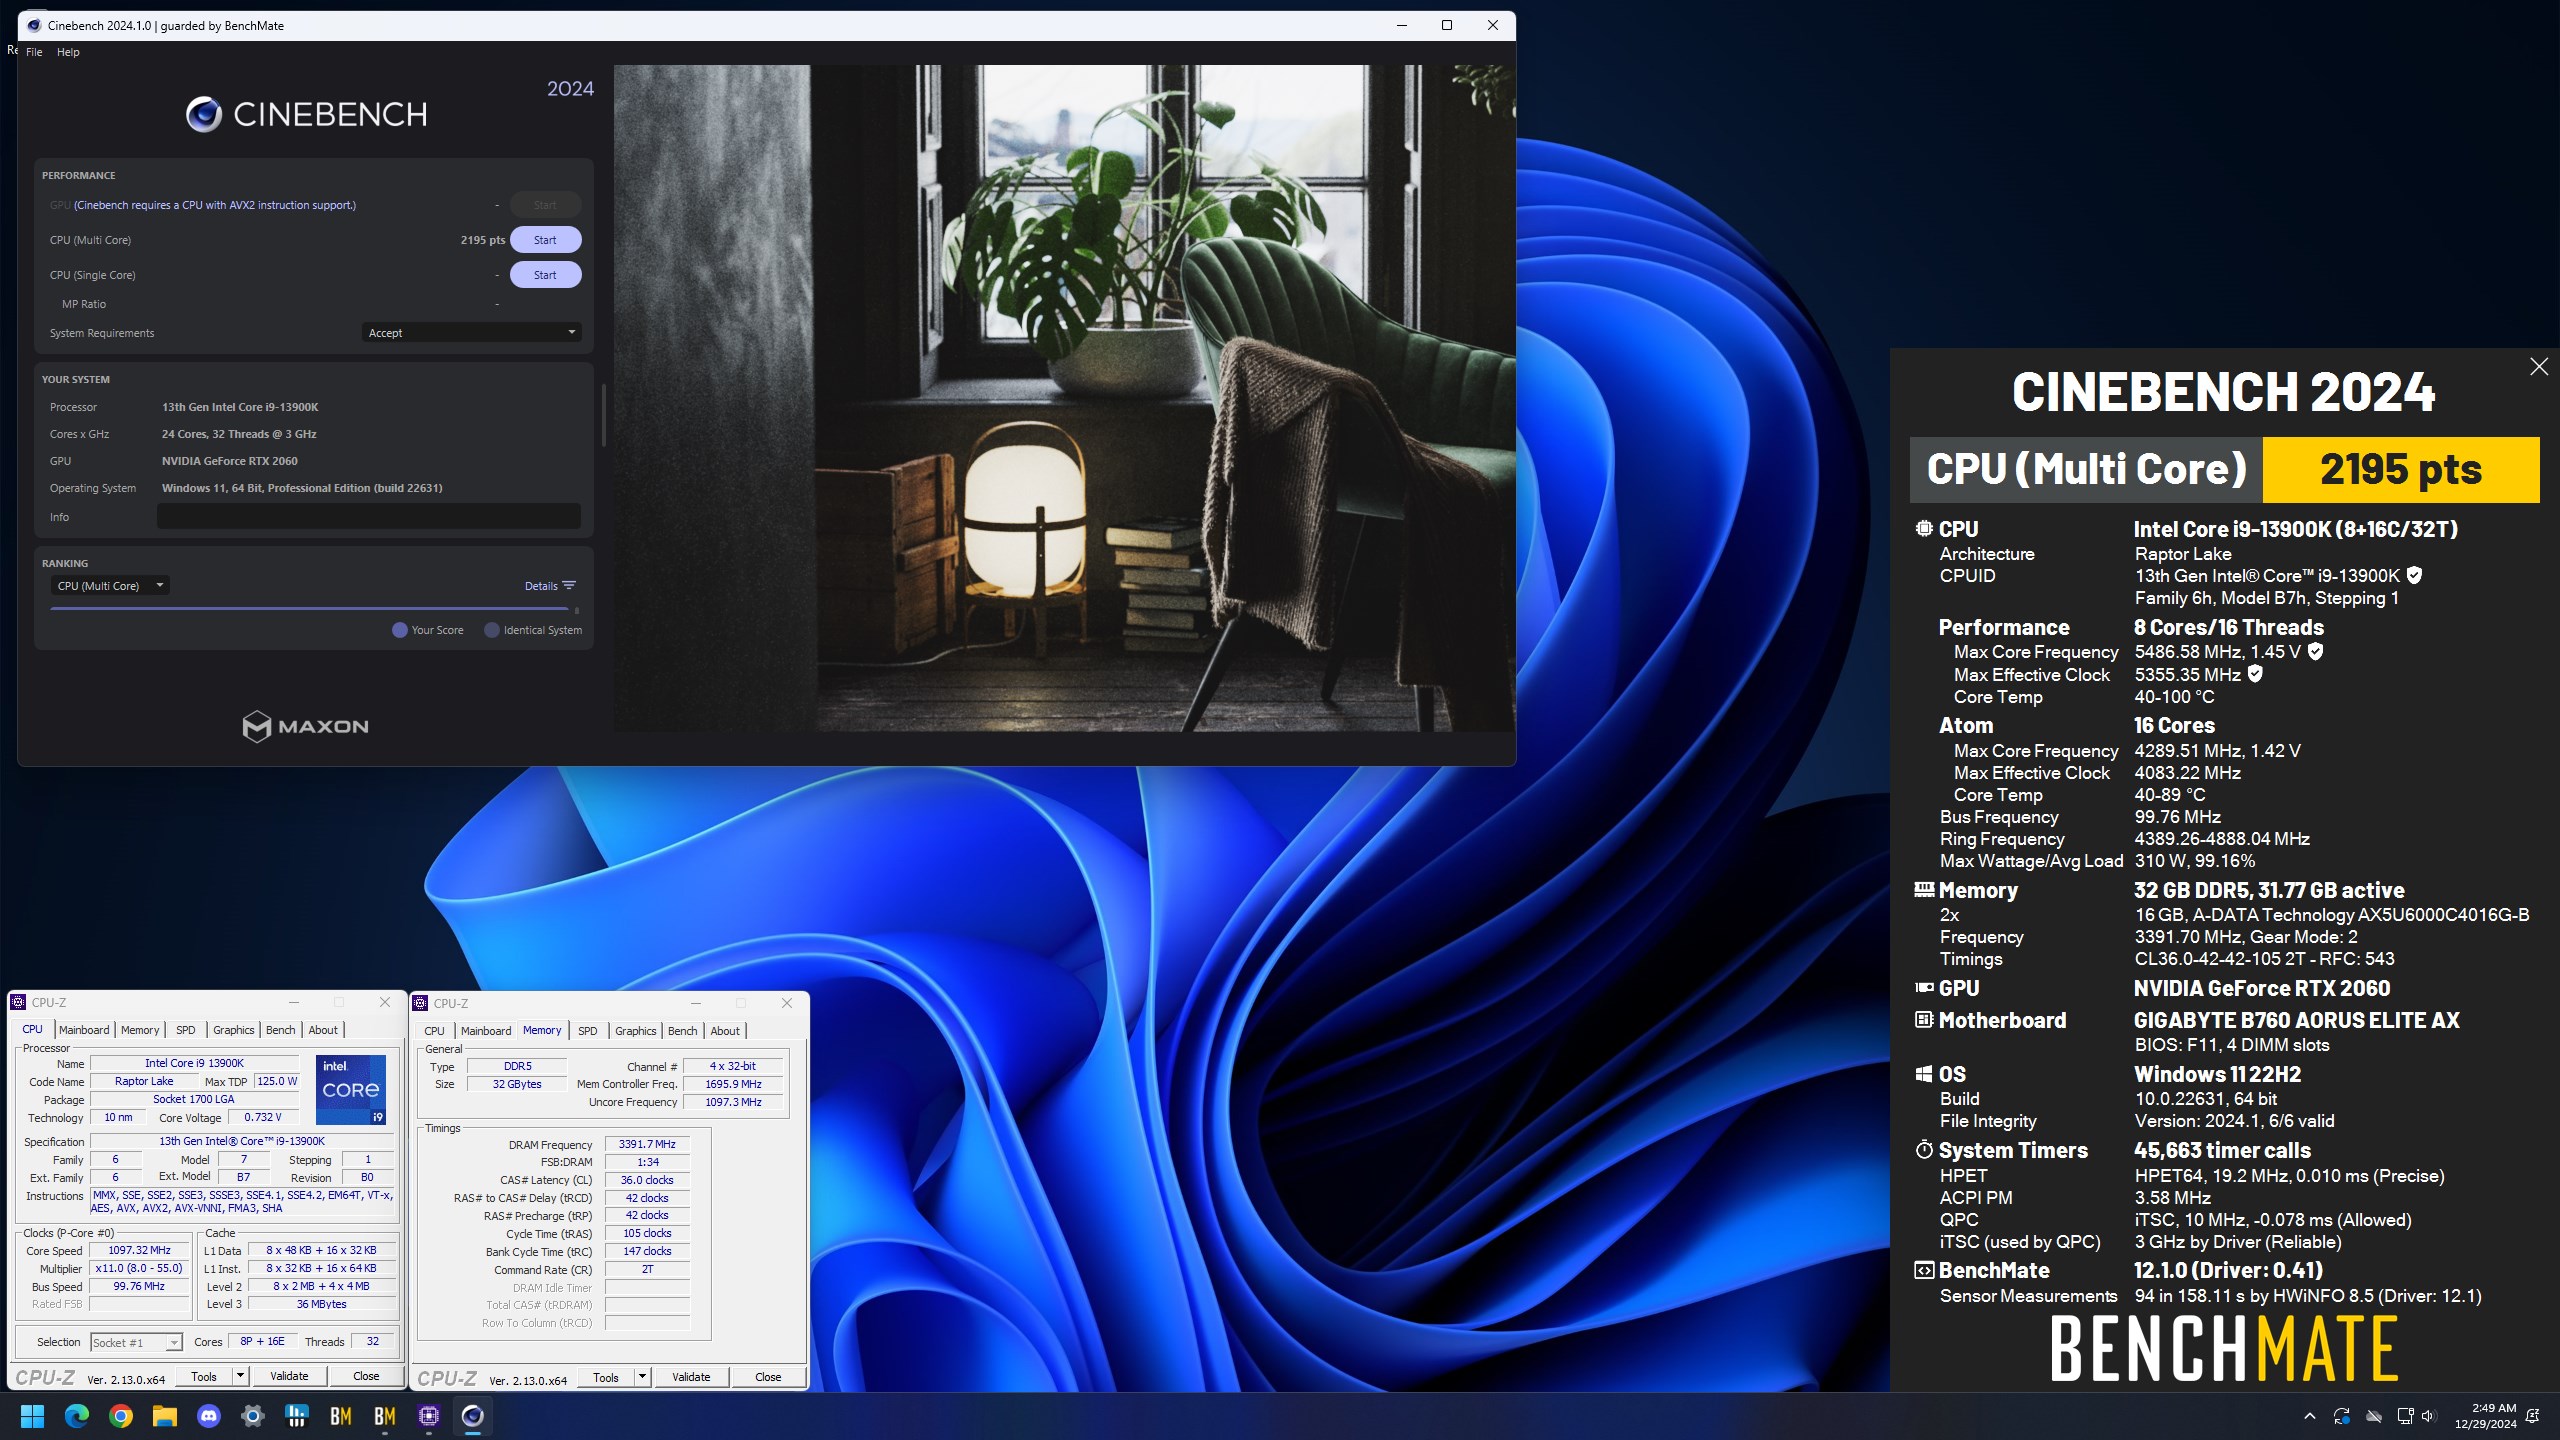The height and width of the screenshot is (1440, 2560).
Task: Open ranking Details link
Action: 541,586
